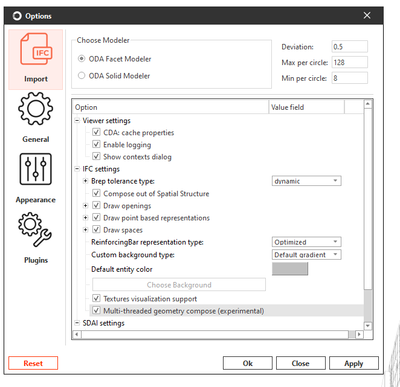Screen dimensions: 400x387
Task: Click the Max per circle field
Action: [350, 62]
